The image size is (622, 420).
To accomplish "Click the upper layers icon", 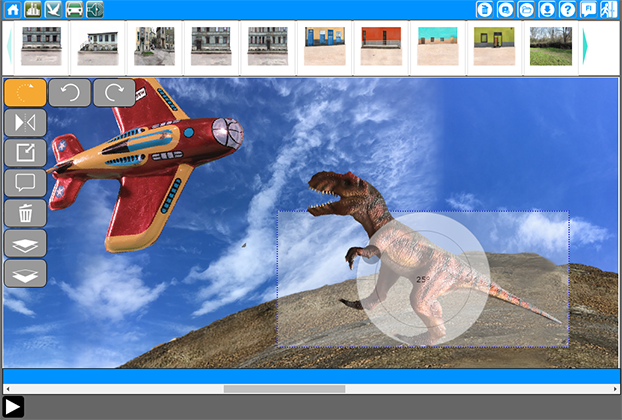I will pos(25,244).
